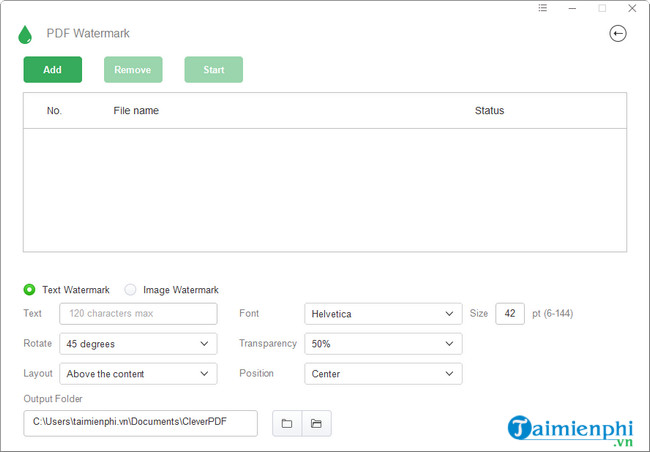The width and height of the screenshot is (650, 452).
Task: Open the title bar menu list icon
Action: pyautogui.click(x=543, y=8)
